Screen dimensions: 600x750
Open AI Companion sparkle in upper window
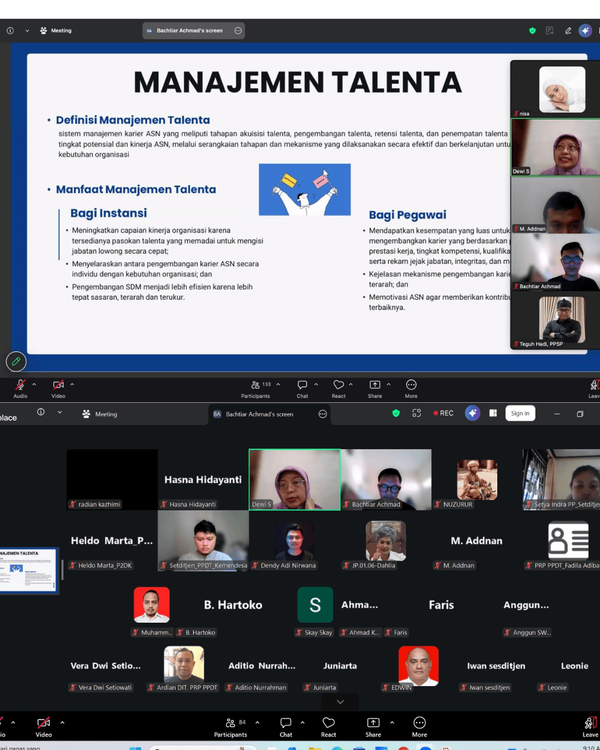pos(585,31)
